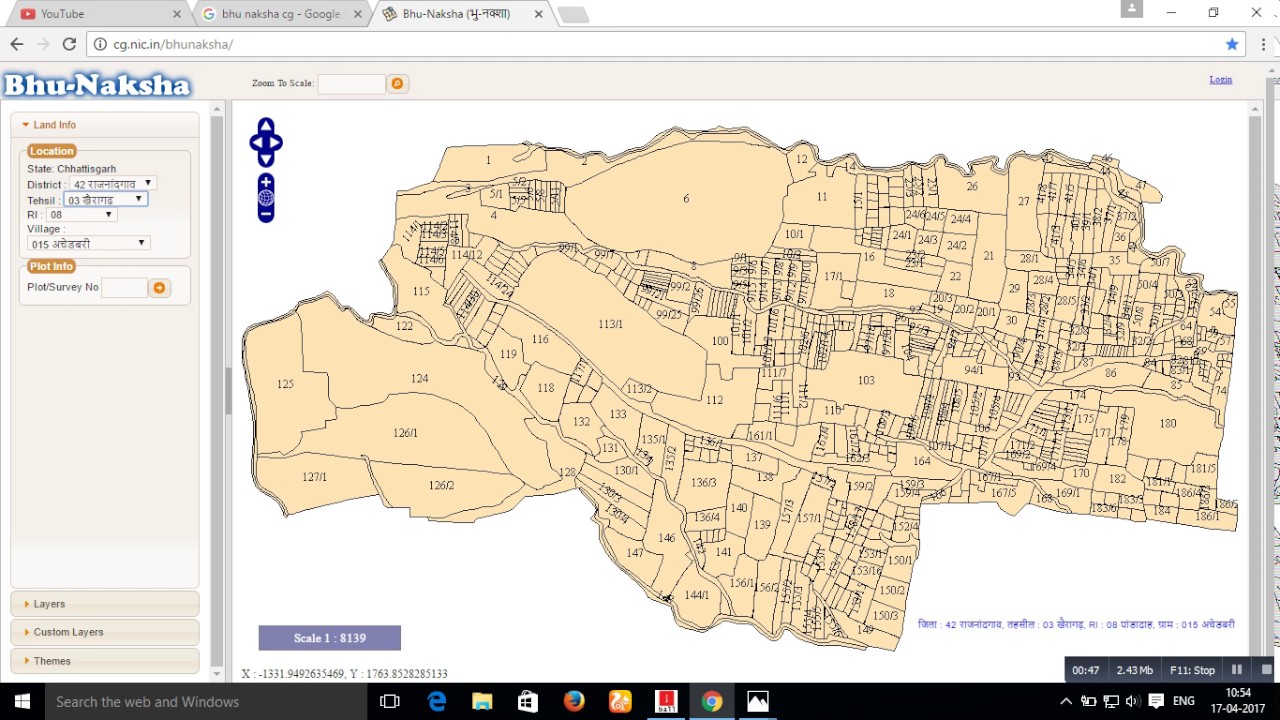Image resolution: width=1280 pixels, height=720 pixels.
Task: Expand the Layers panel
Action: click(x=105, y=604)
